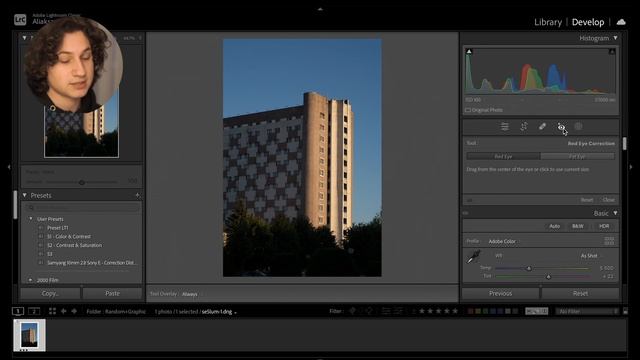Image resolution: width=640 pixels, height=360 pixels.
Task: Switch to the Library module
Action: point(548,22)
